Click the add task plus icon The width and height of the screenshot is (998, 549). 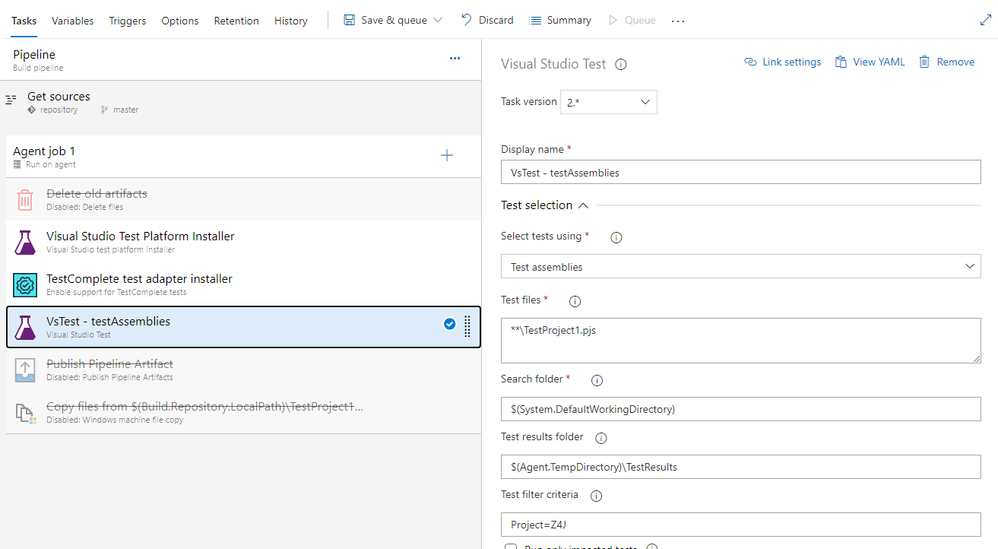[447, 155]
